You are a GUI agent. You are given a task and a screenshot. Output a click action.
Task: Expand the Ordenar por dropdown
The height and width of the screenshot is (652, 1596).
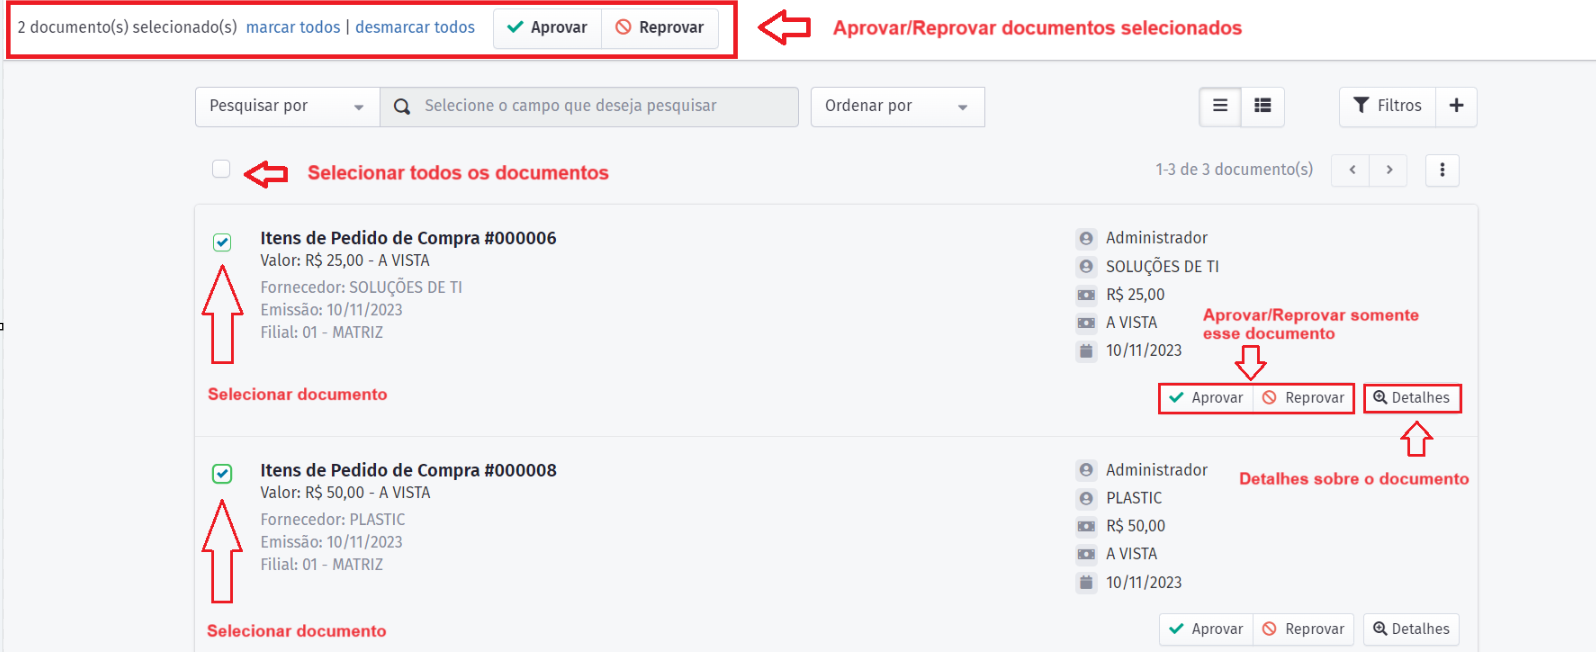(x=896, y=107)
